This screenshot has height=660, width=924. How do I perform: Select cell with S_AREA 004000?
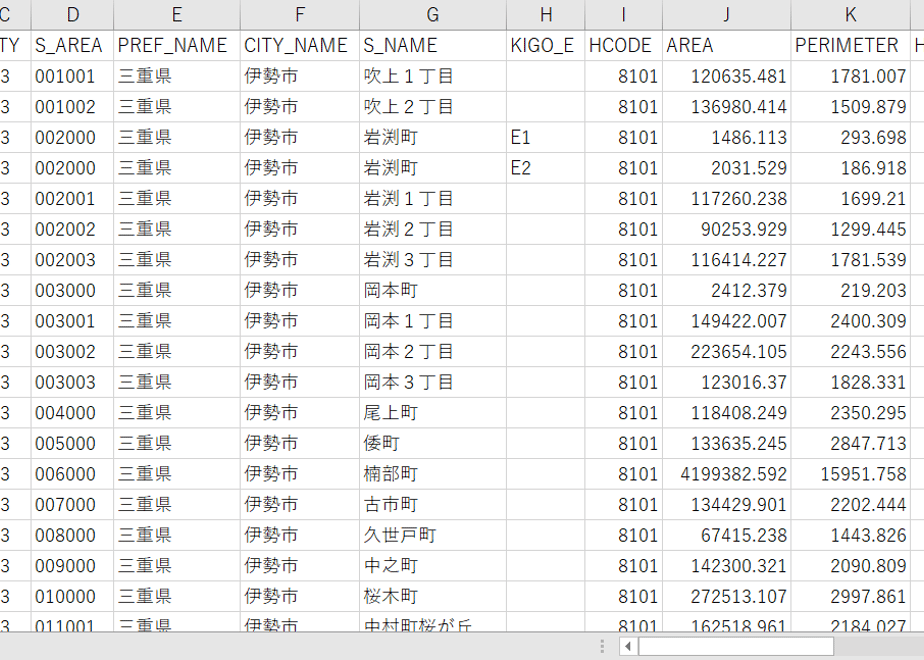coord(72,413)
